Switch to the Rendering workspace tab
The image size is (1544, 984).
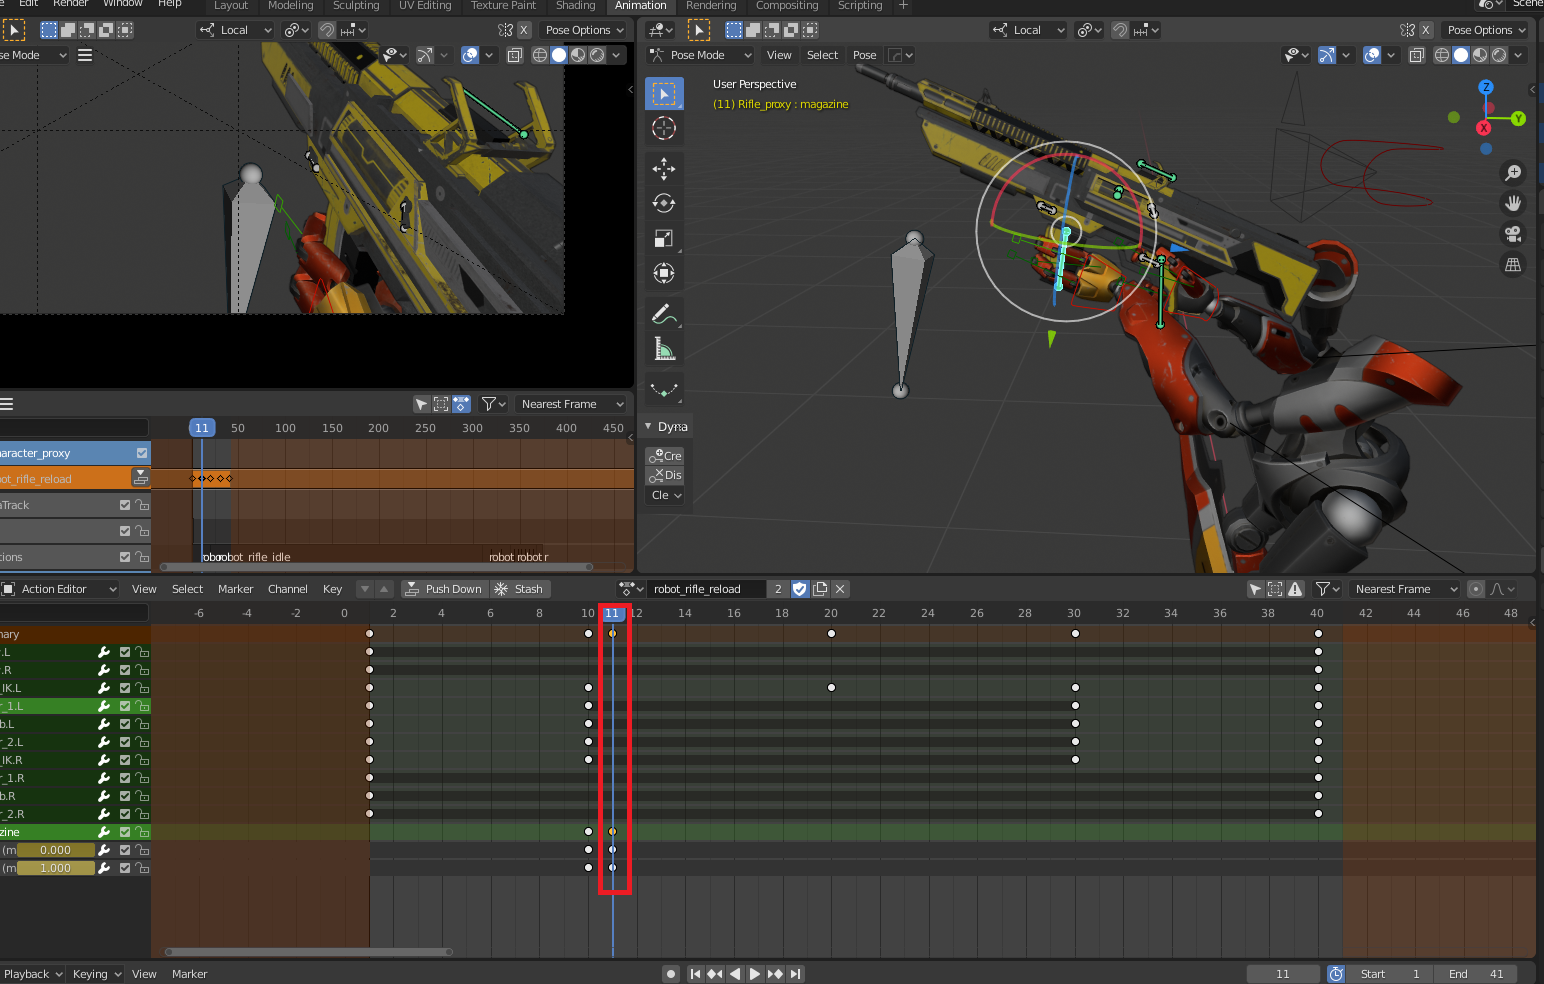(x=710, y=6)
